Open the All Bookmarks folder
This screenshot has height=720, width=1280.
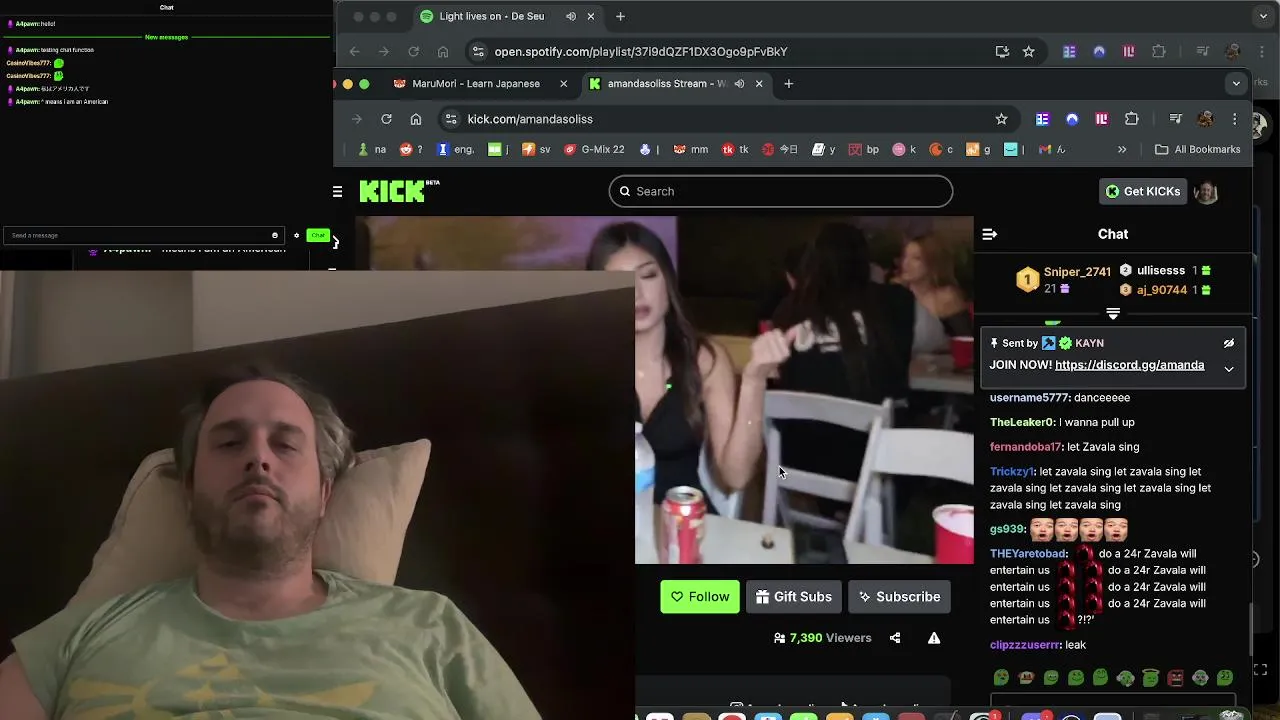click(x=1197, y=150)
